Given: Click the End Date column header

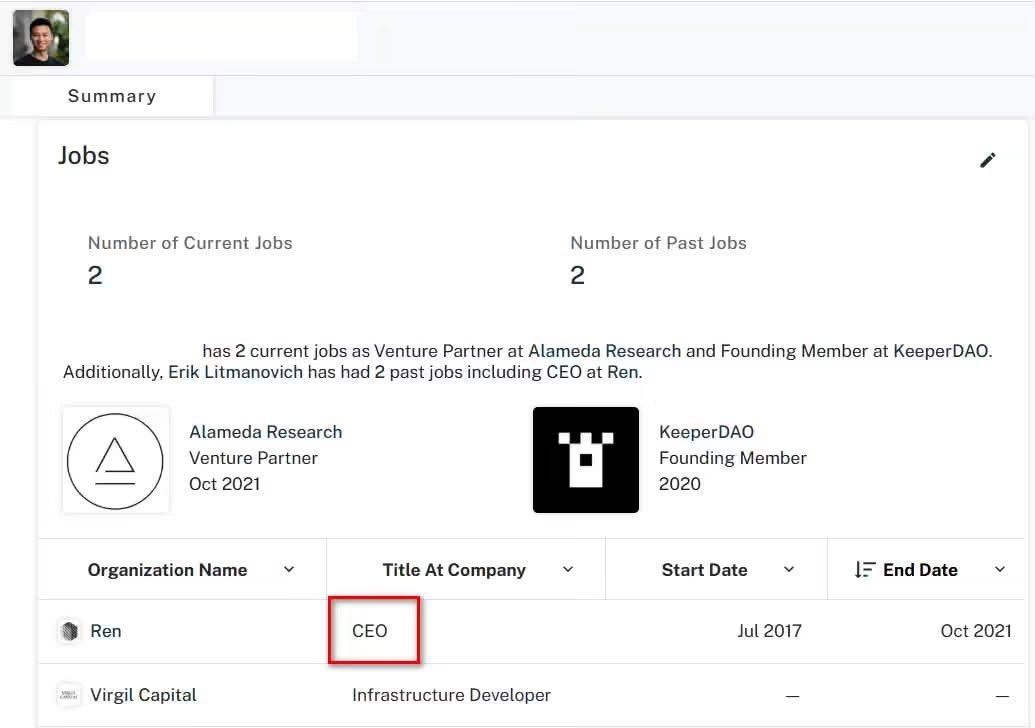Looking at the screenshot, I should click(920, 570).
